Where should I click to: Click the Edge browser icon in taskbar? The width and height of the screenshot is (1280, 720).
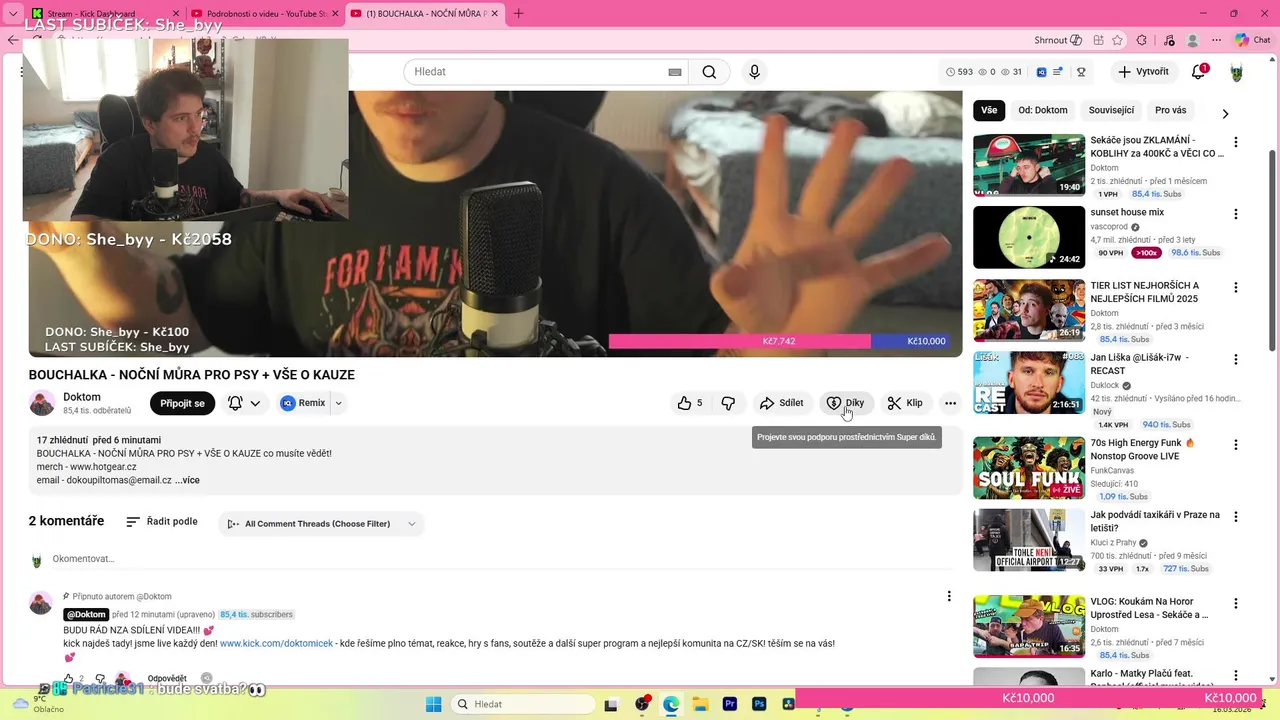pyautogui.click(x=670, y=704)
